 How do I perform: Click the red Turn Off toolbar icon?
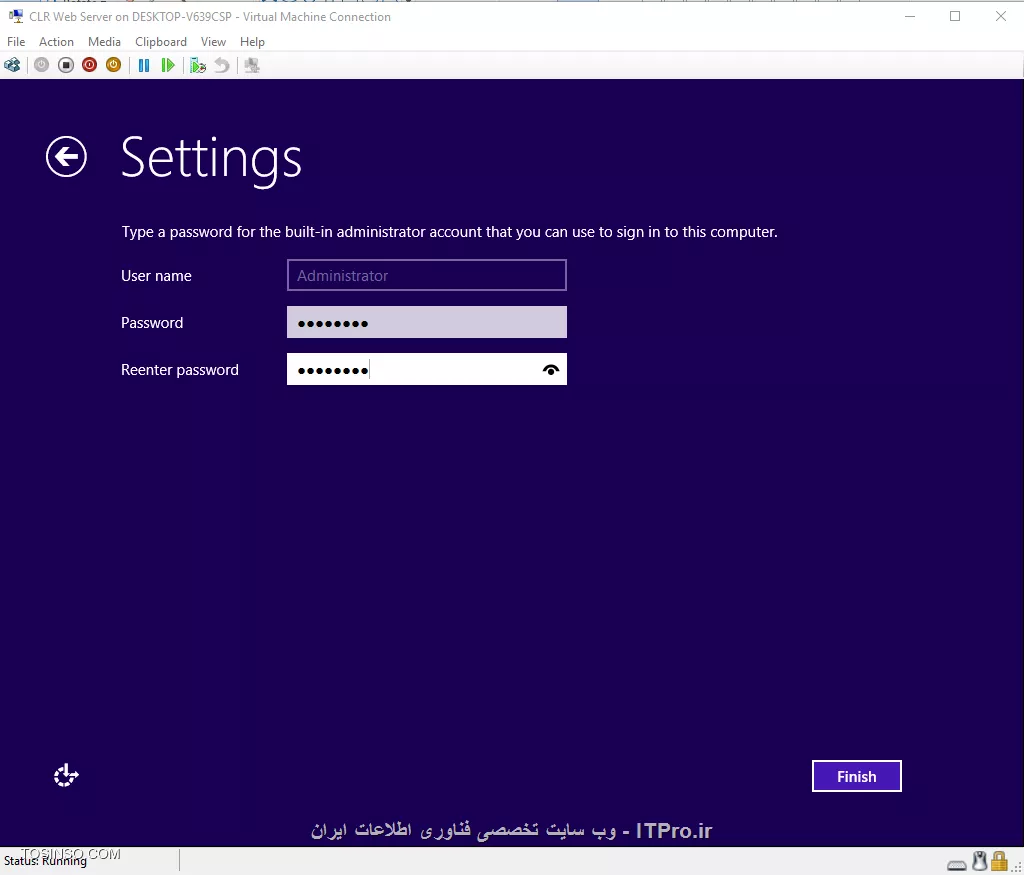pyautogui.click(x=89, y=64)
